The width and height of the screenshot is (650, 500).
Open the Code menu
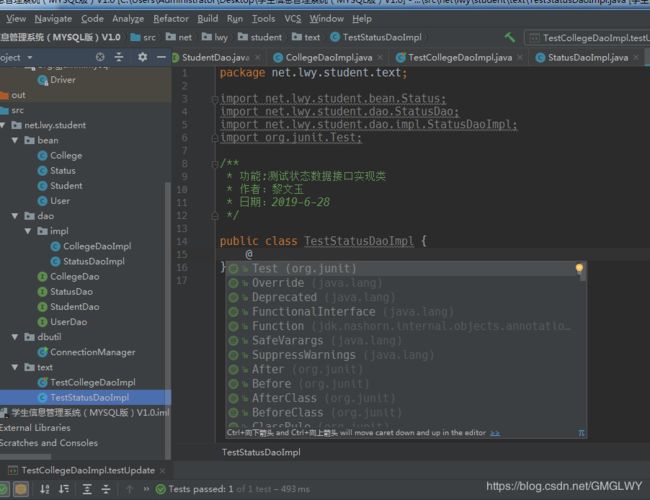coord(92,19)
